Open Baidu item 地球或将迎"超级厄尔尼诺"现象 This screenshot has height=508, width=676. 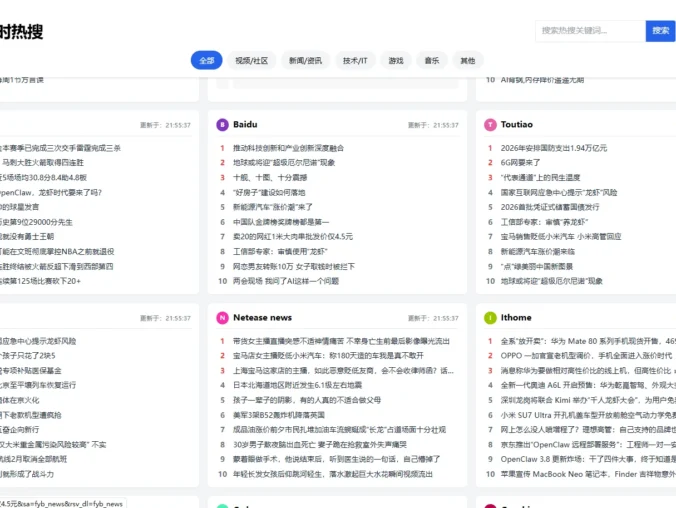click(284, 163)
